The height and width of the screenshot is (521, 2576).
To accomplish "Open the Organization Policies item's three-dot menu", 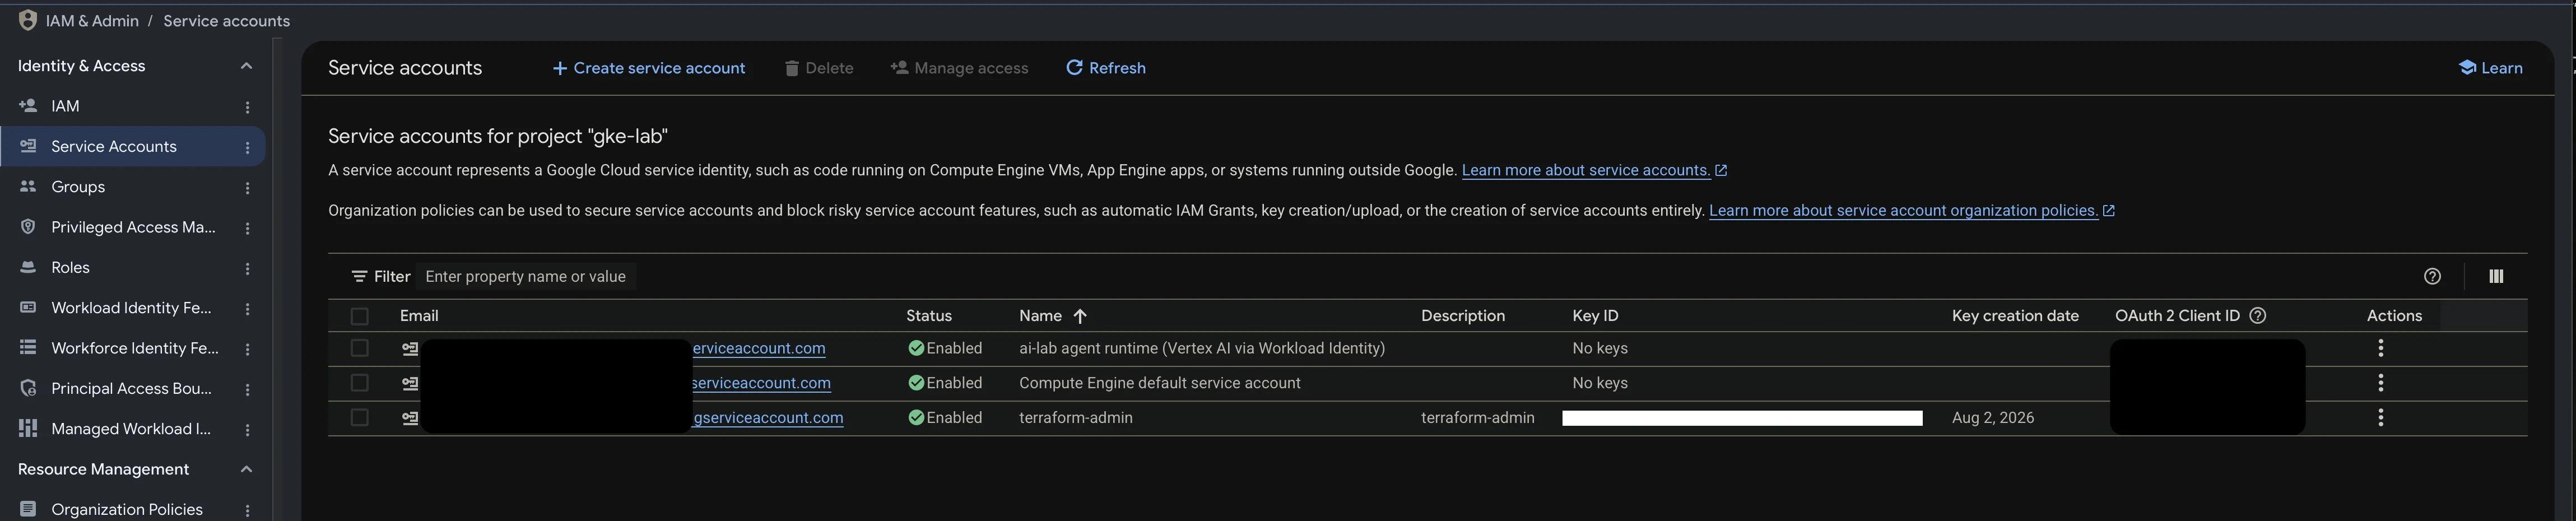I will coord(247,510).
